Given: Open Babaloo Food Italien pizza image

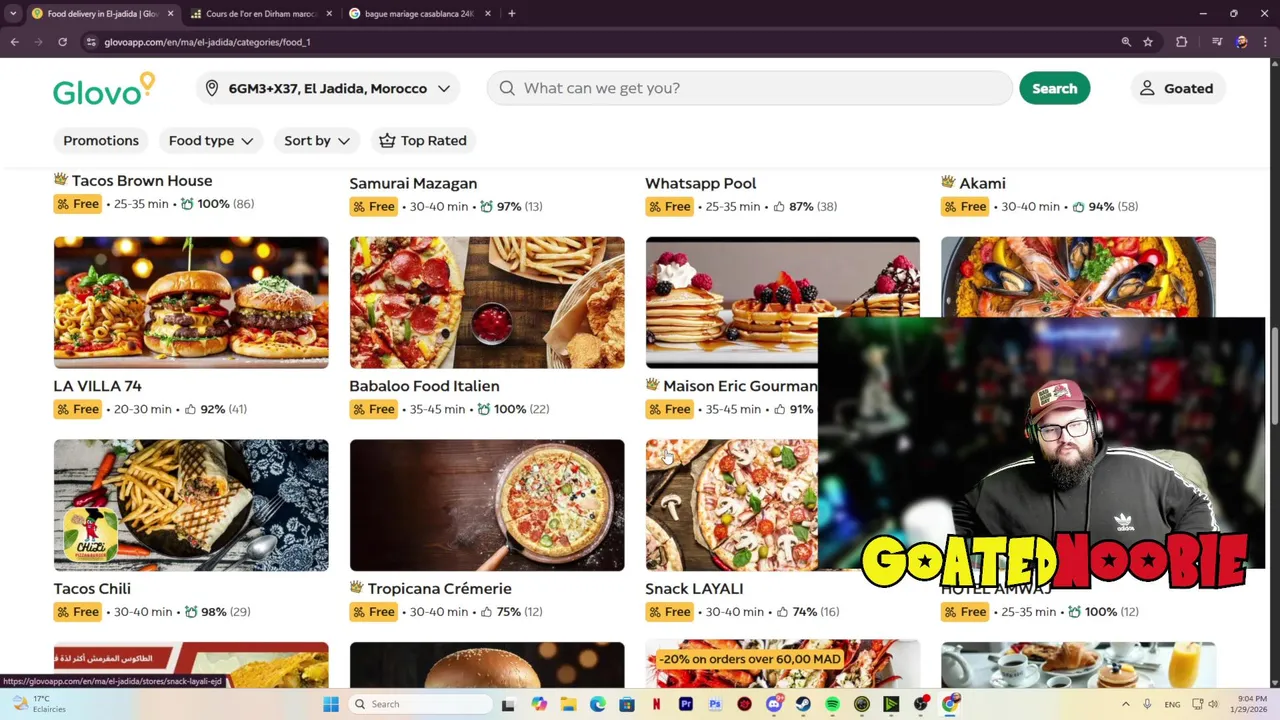Looking at the screenshot, I should point(487,302).
